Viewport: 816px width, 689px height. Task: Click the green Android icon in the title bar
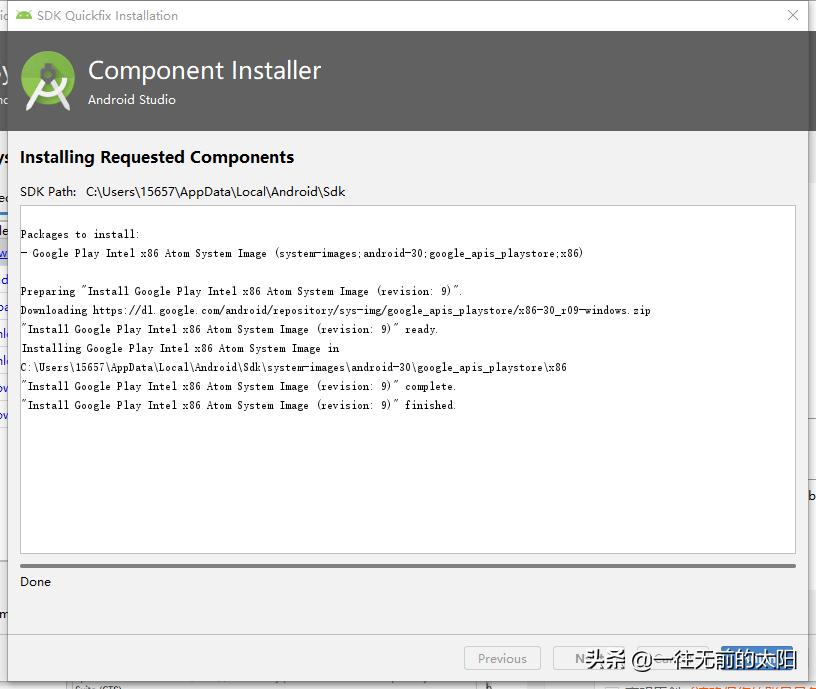pos(22,15)
